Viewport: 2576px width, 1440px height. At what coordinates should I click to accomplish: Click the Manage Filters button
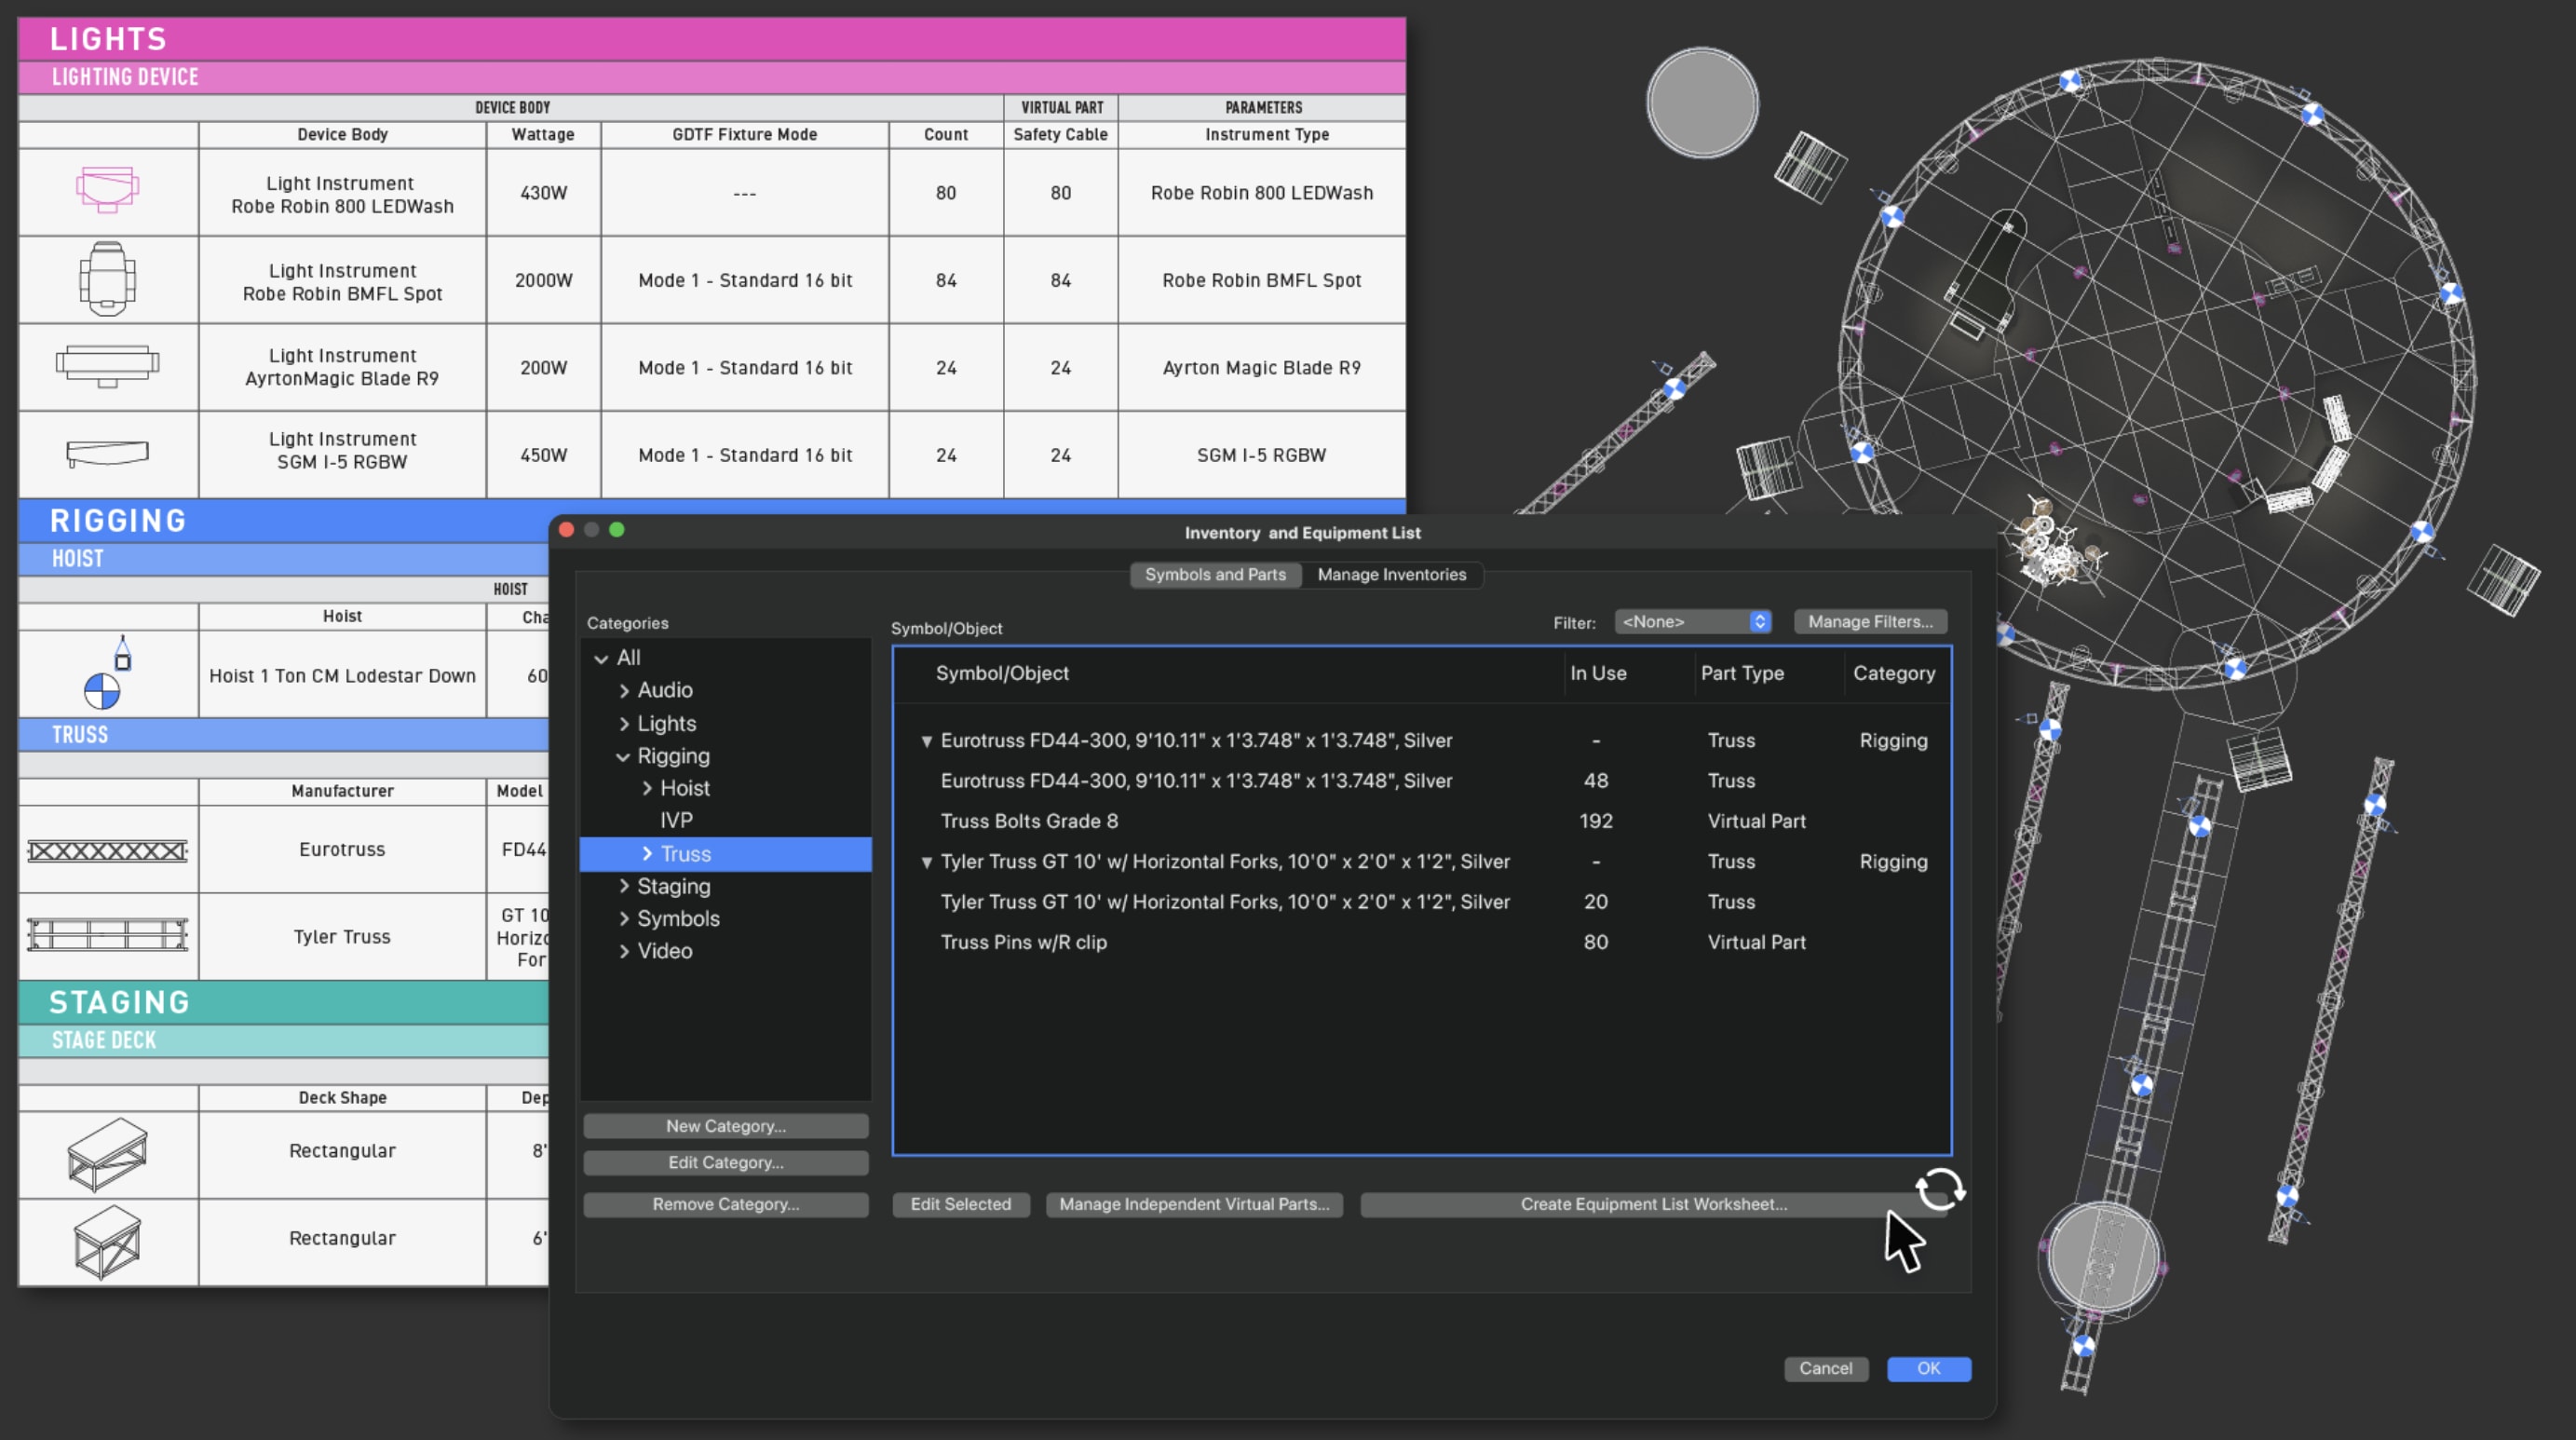(1869, 622)
